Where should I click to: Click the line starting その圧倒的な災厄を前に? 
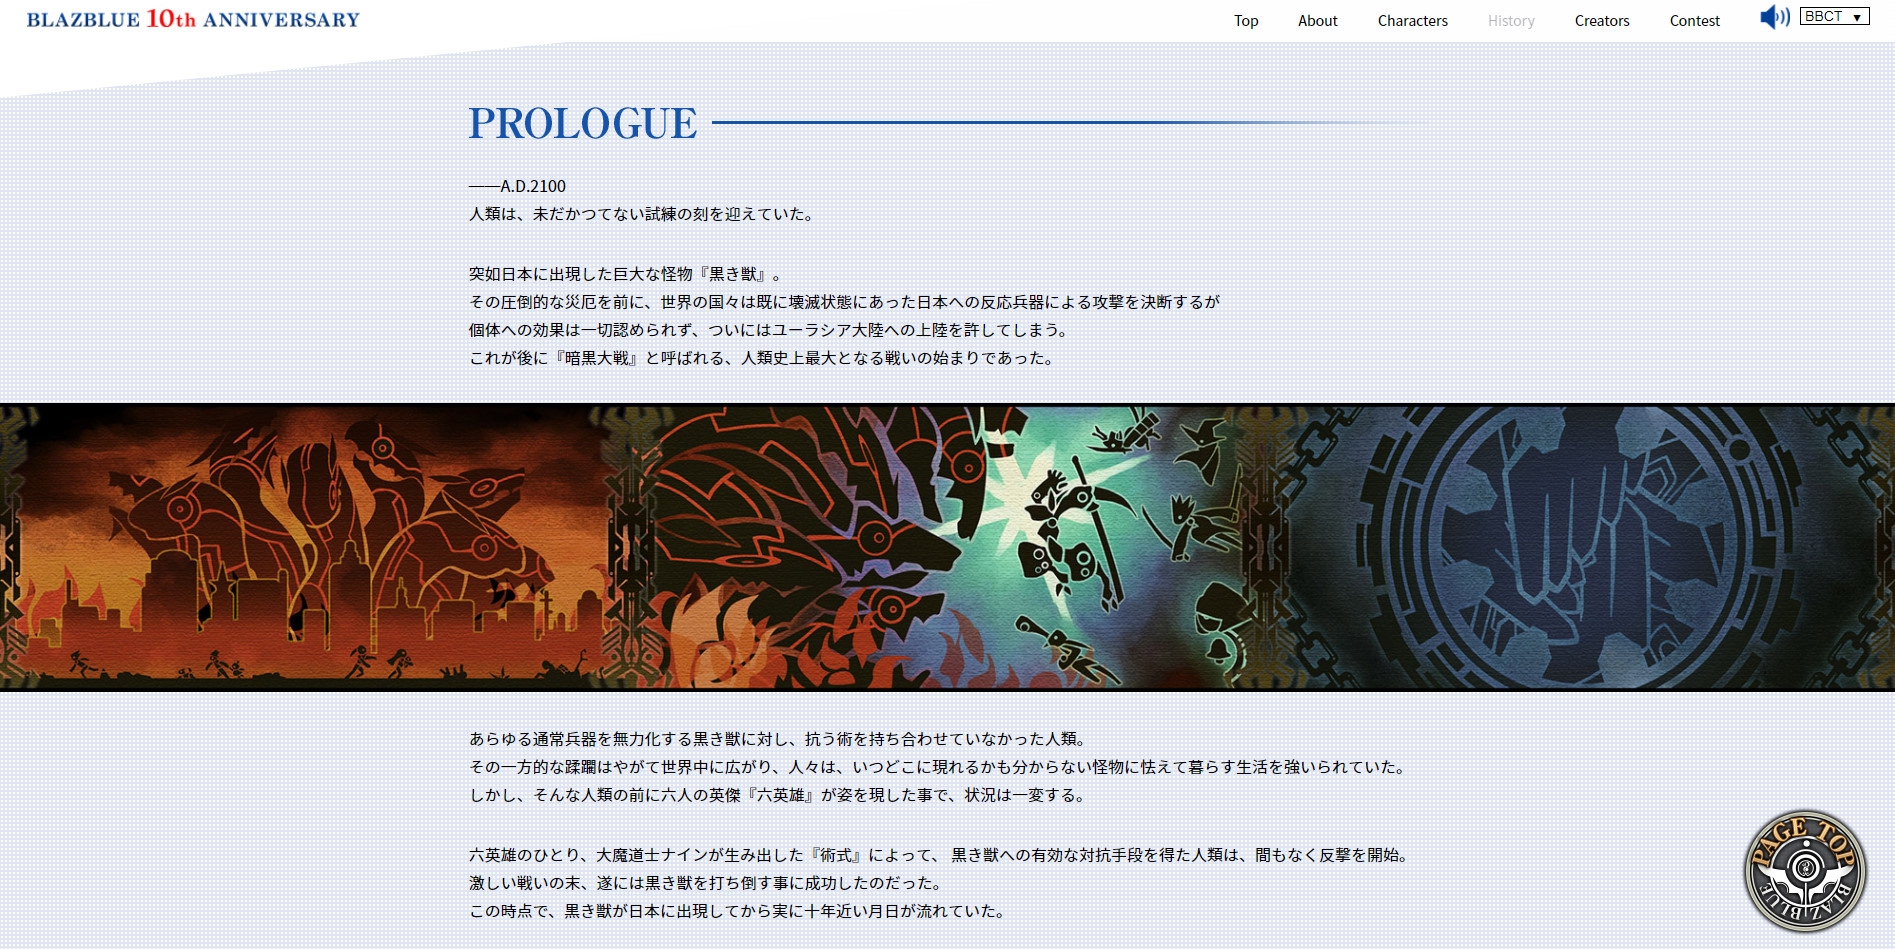pyautogui.click(x=845, y=302)
